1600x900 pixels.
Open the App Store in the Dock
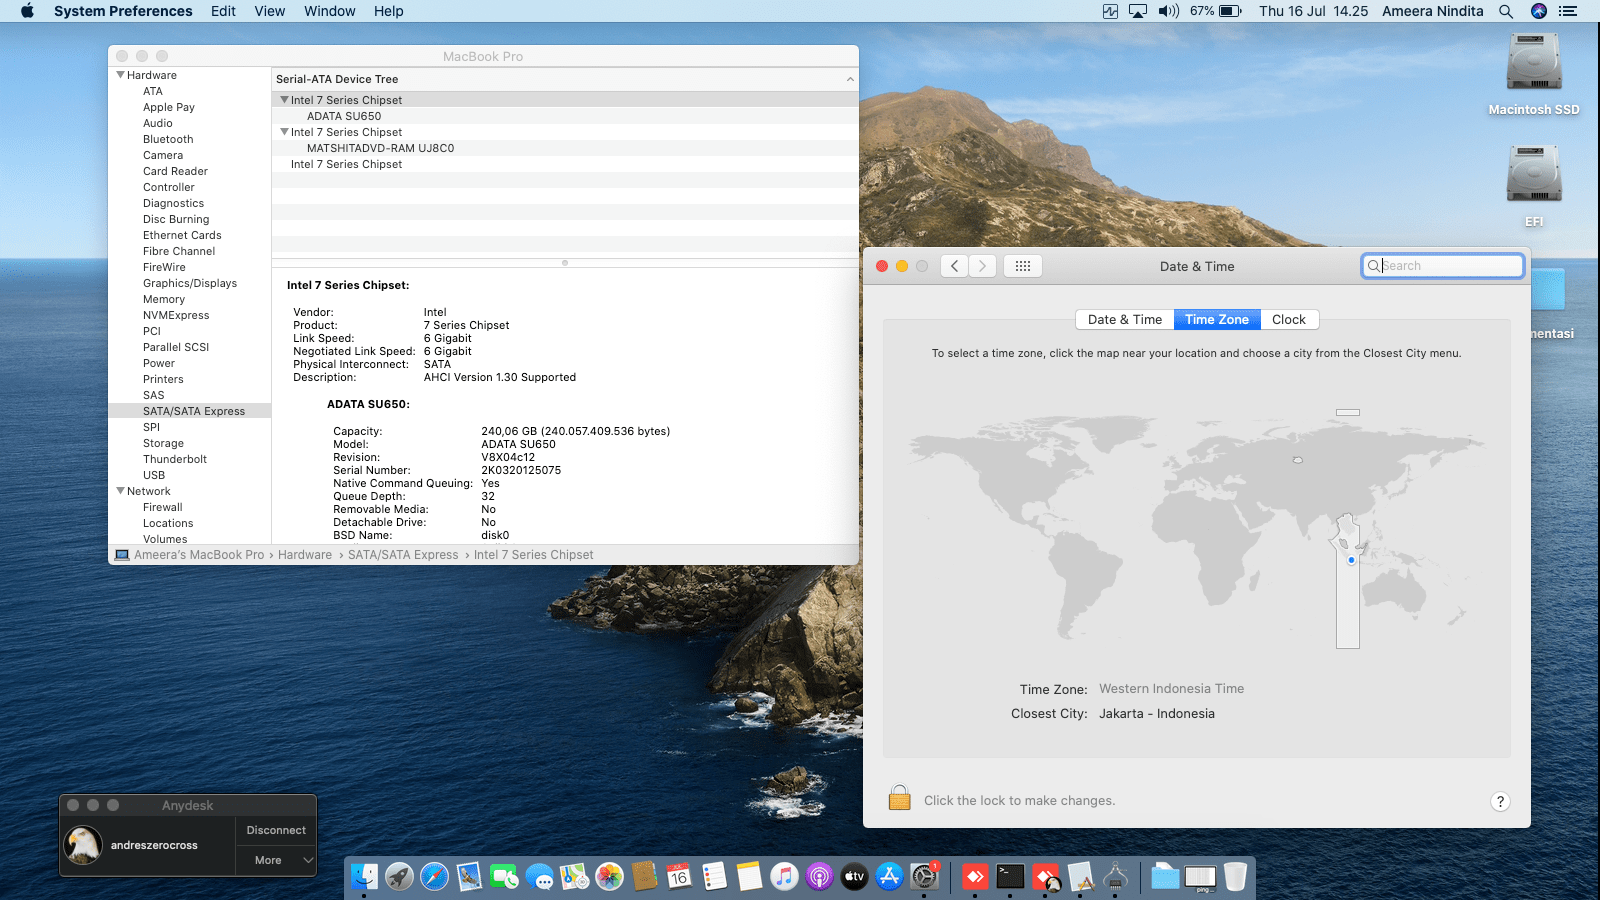pyautogui.click(x=889, y=877)
